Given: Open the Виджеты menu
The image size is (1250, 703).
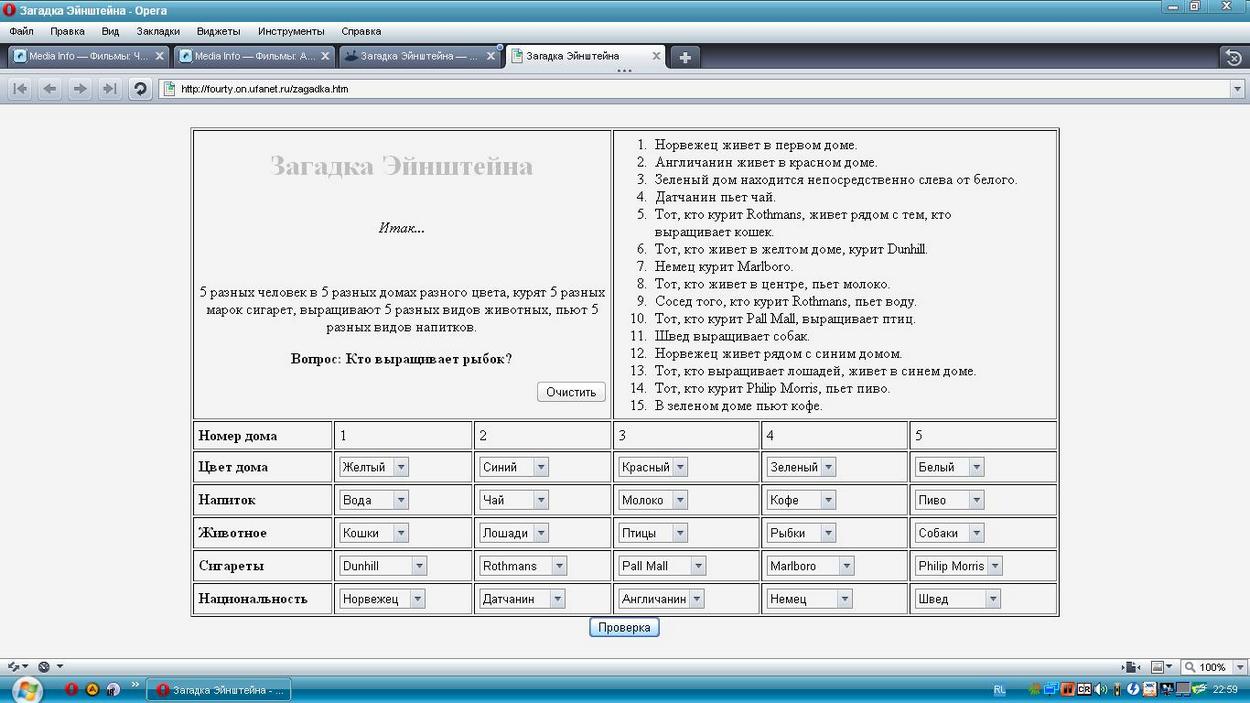Looking at the screenshot, I should coord(218,31).
